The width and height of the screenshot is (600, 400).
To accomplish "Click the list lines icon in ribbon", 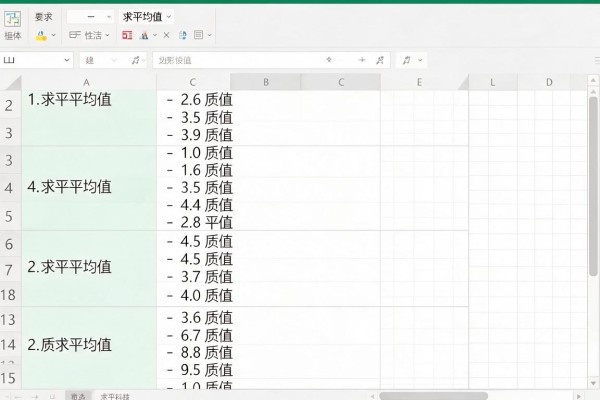I will tap(198, 35).
